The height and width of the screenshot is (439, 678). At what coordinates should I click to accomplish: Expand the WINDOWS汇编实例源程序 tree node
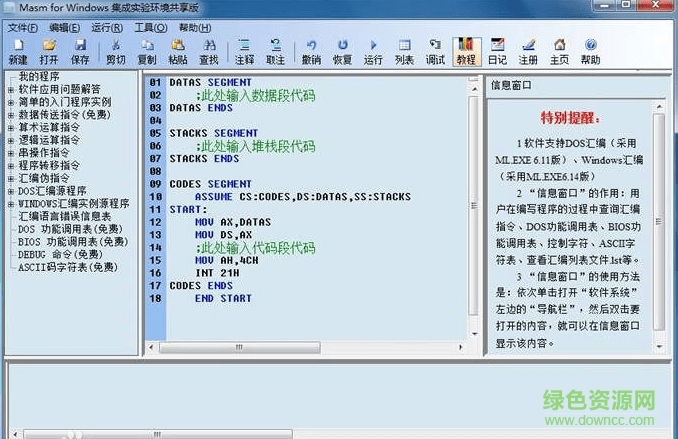[x=11, y=204]
